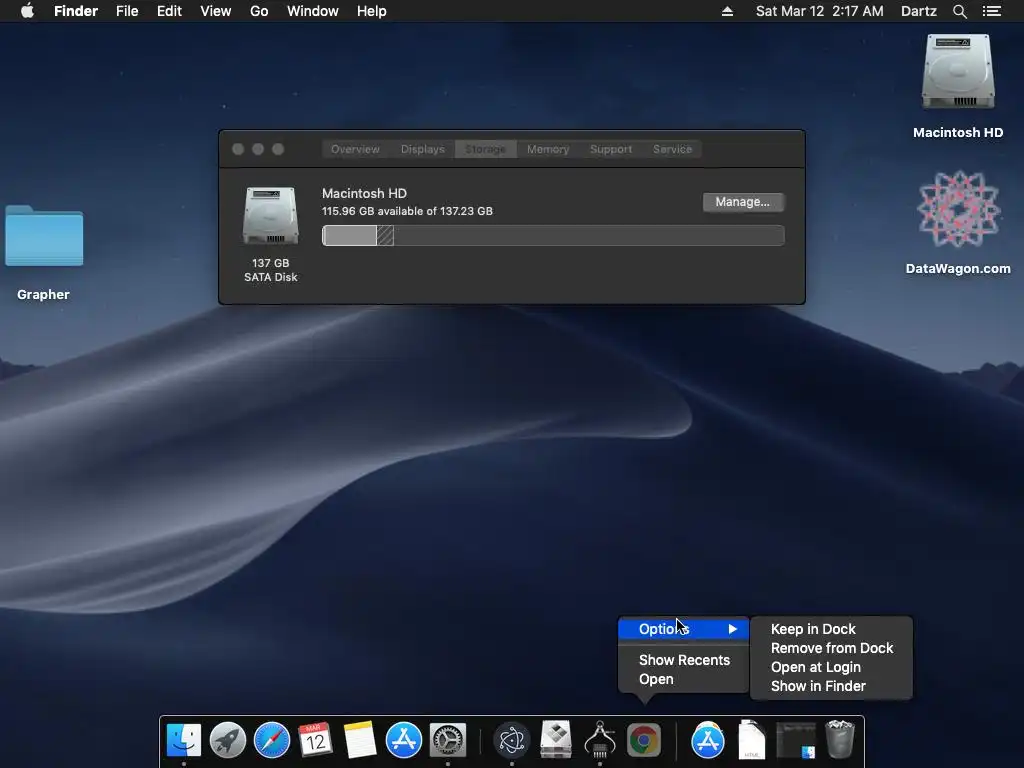Switch to the Memory tab
1024x768 pixels.
pyautogui.click(x=548, y=149)
